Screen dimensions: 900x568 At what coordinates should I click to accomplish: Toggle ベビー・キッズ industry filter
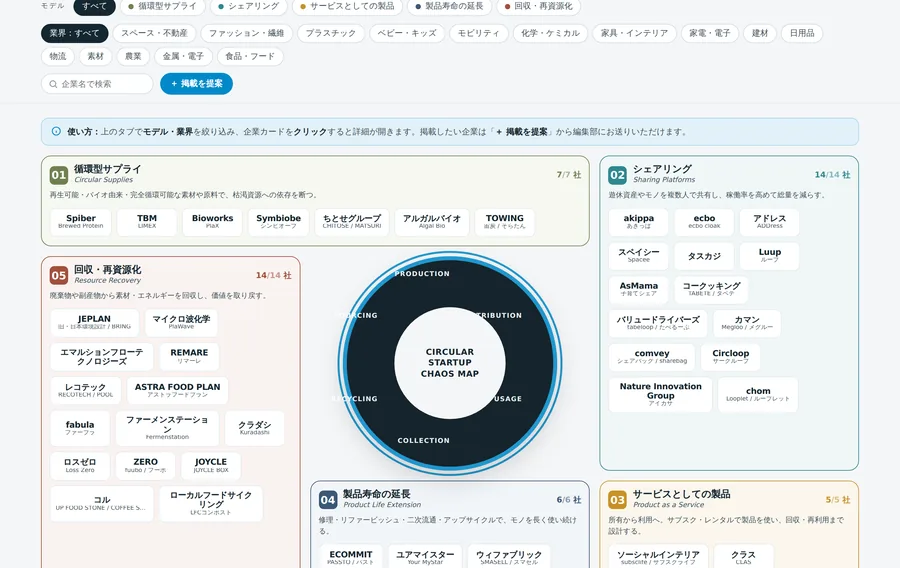(407, 33)
